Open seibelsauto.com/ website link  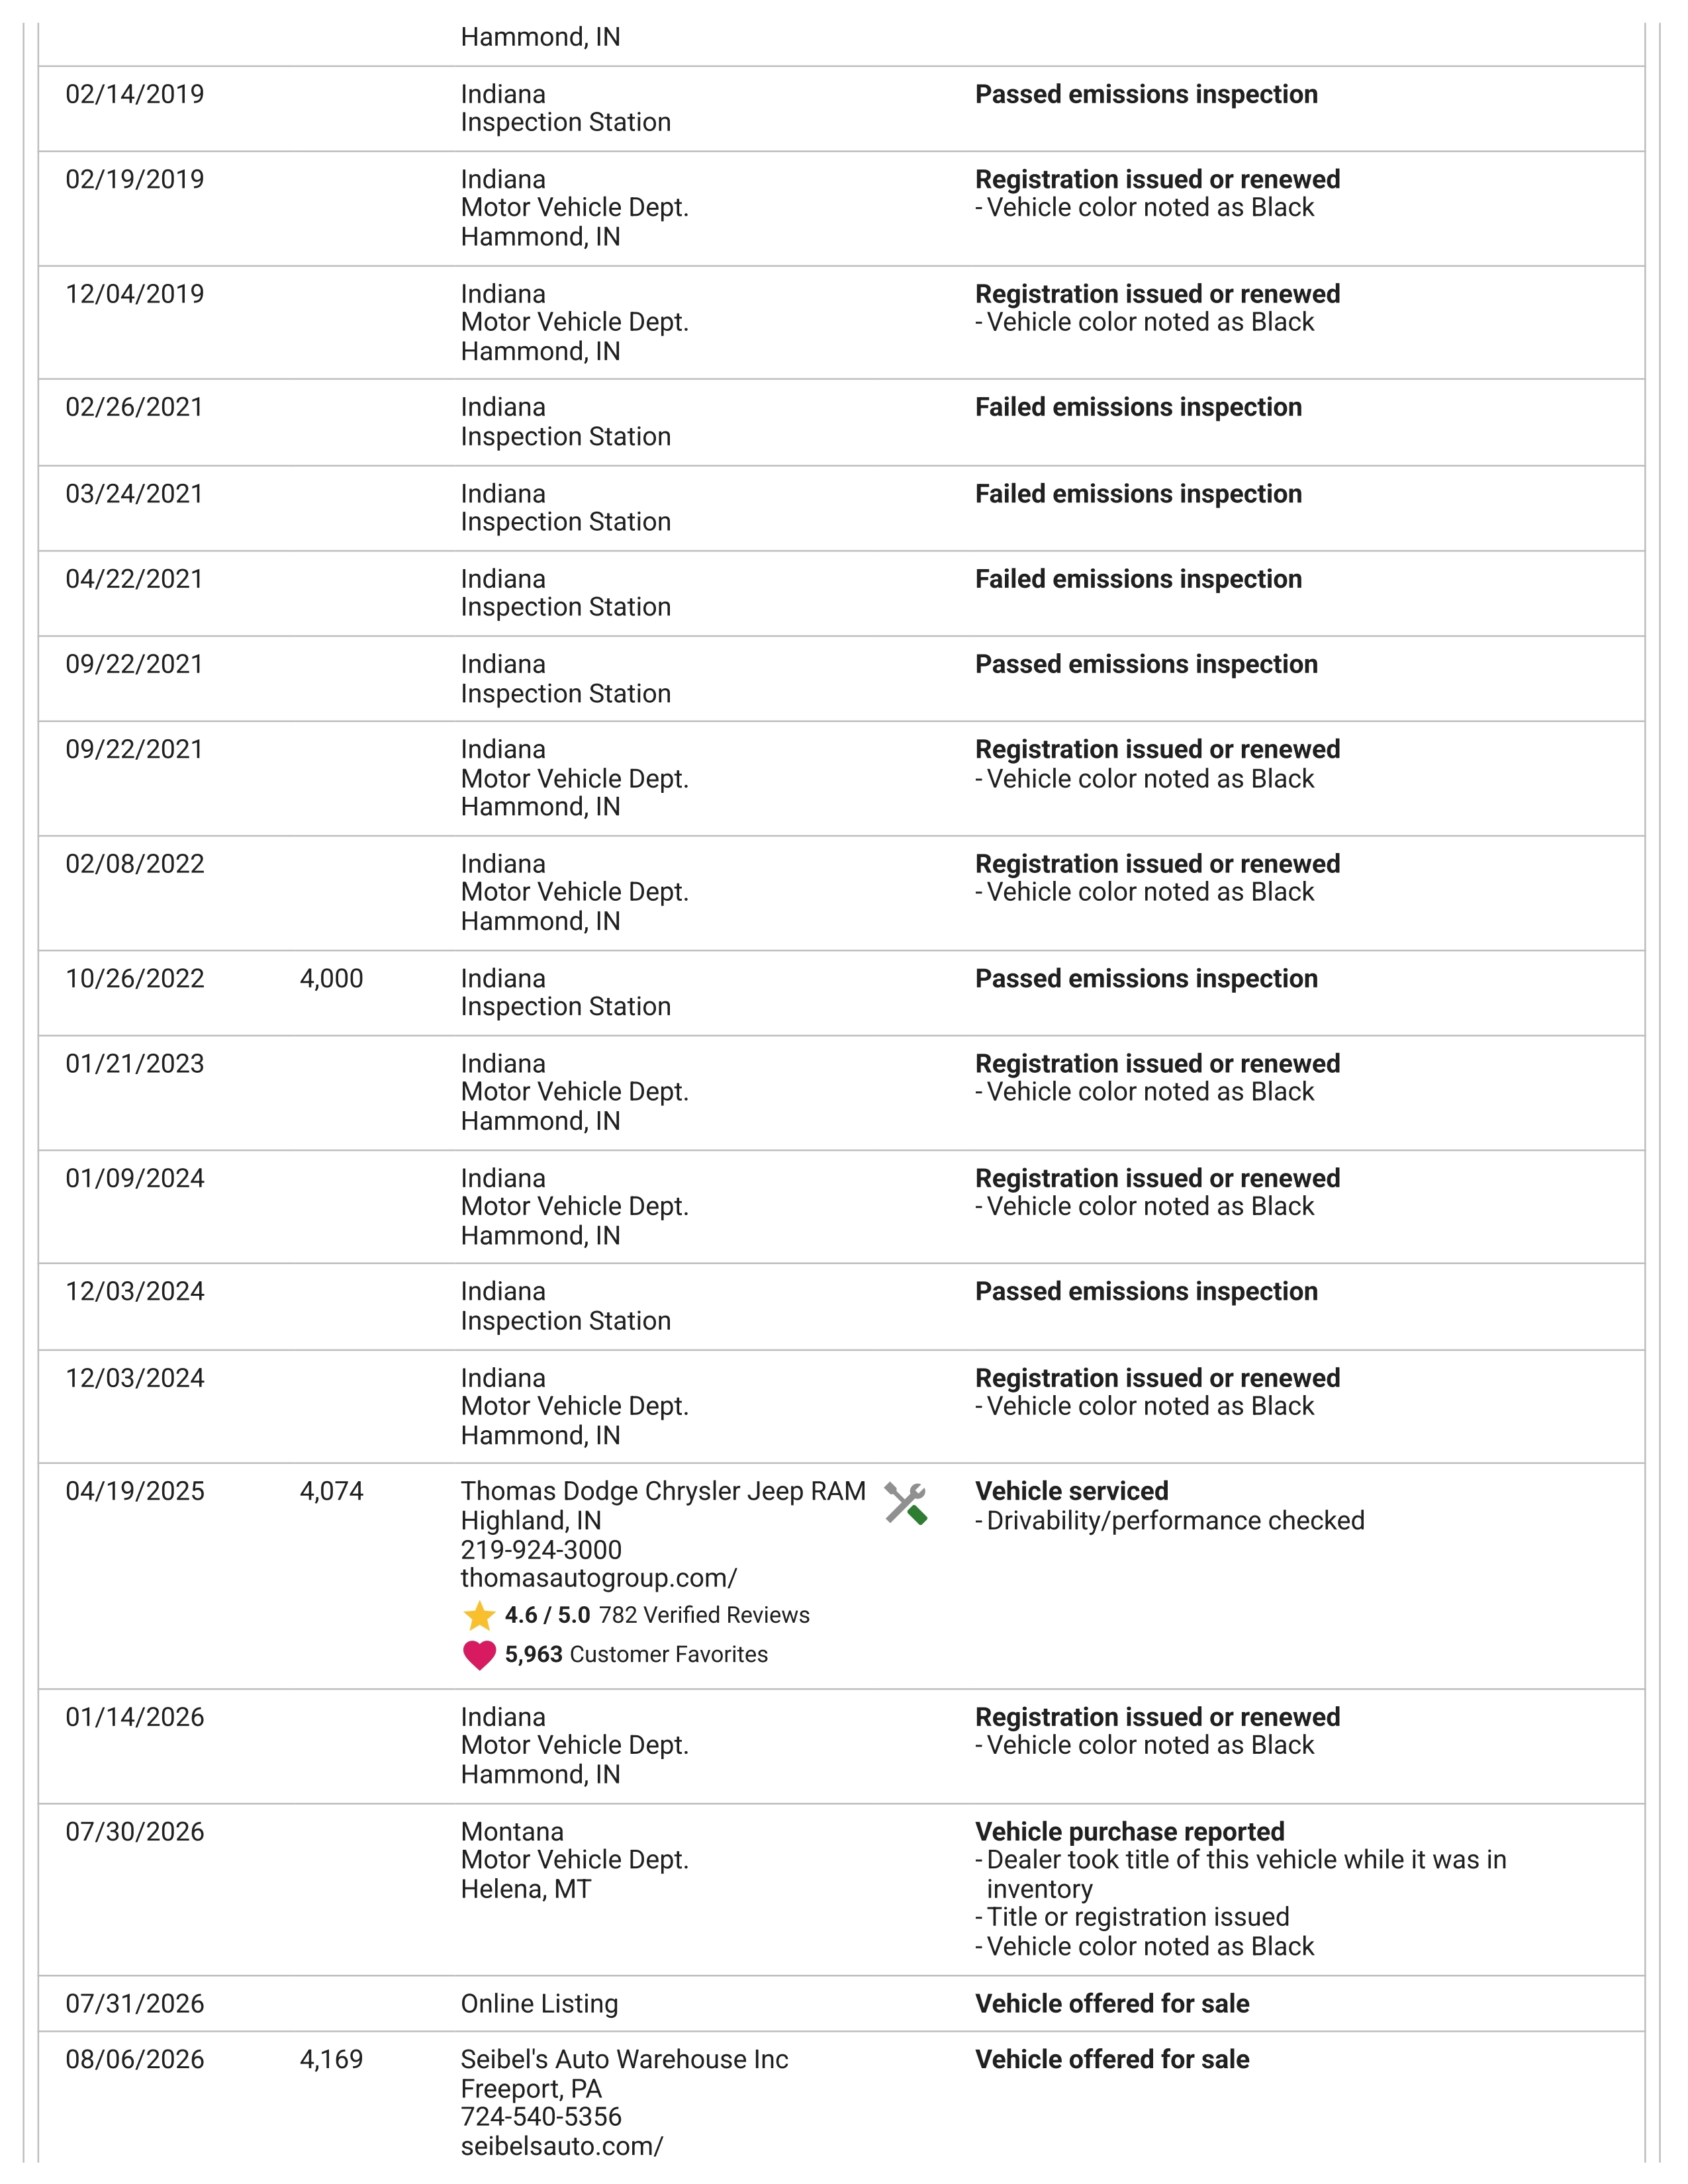pos(561,2146)
